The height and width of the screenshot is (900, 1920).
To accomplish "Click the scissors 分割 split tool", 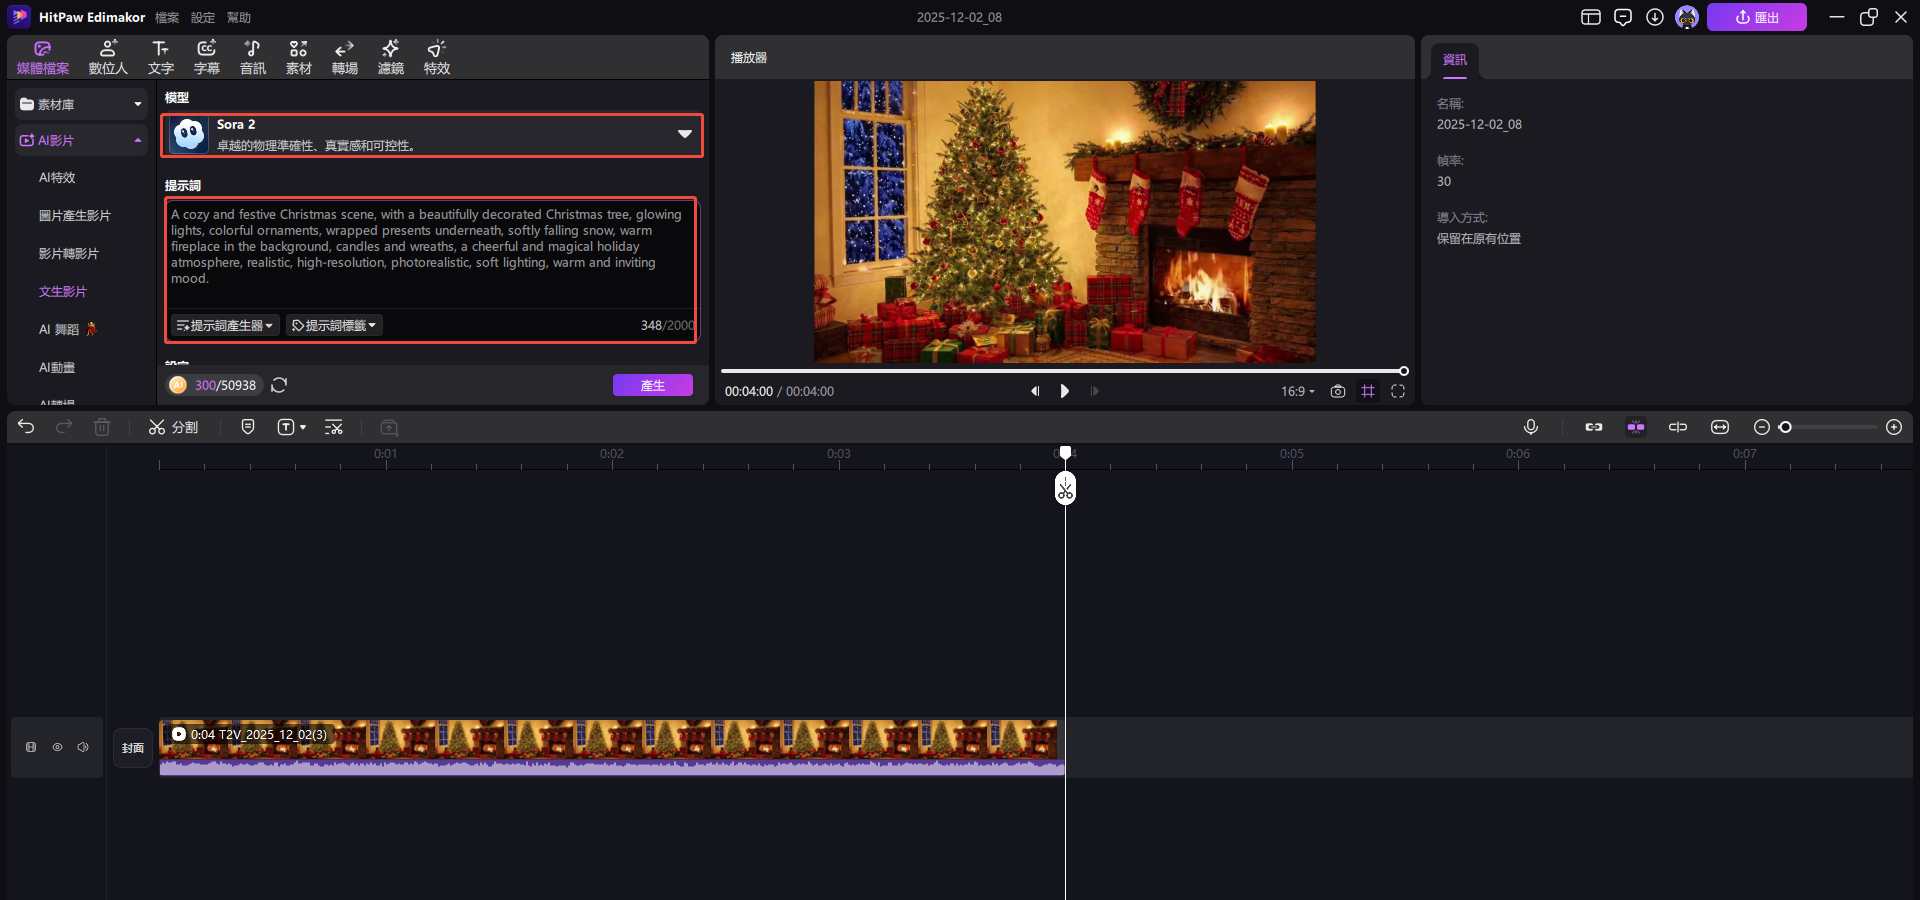I will [173, 427].
